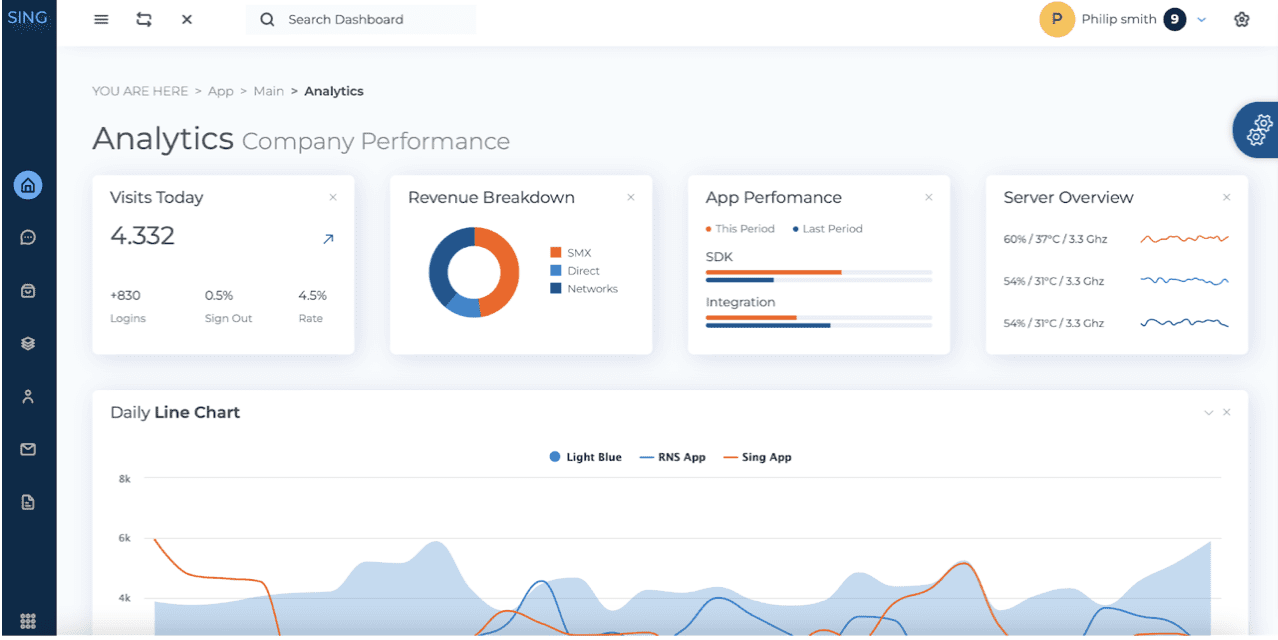Collapse the Daily Line Chart widget
Image resolution: width=1278 pixels, height=640 pixels.
pos(1209,411)
